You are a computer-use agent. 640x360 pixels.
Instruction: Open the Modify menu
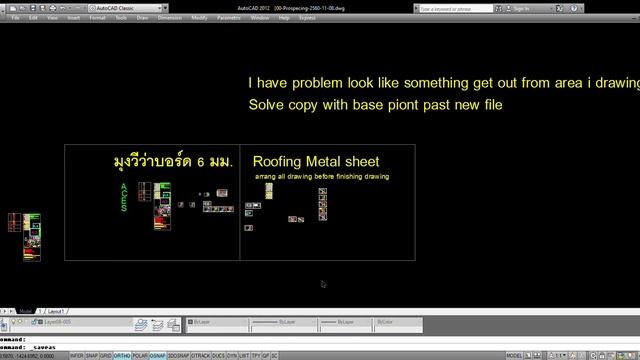[199, 18]
